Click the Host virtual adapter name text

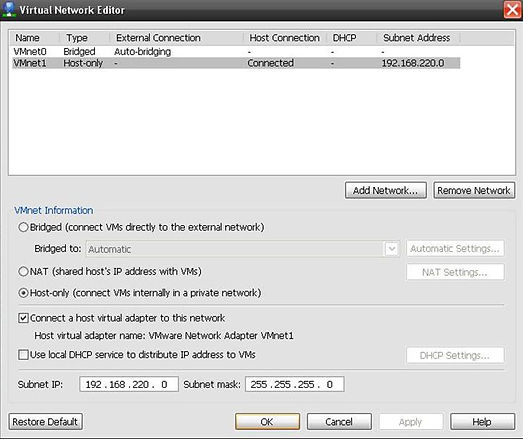[164, 336]
